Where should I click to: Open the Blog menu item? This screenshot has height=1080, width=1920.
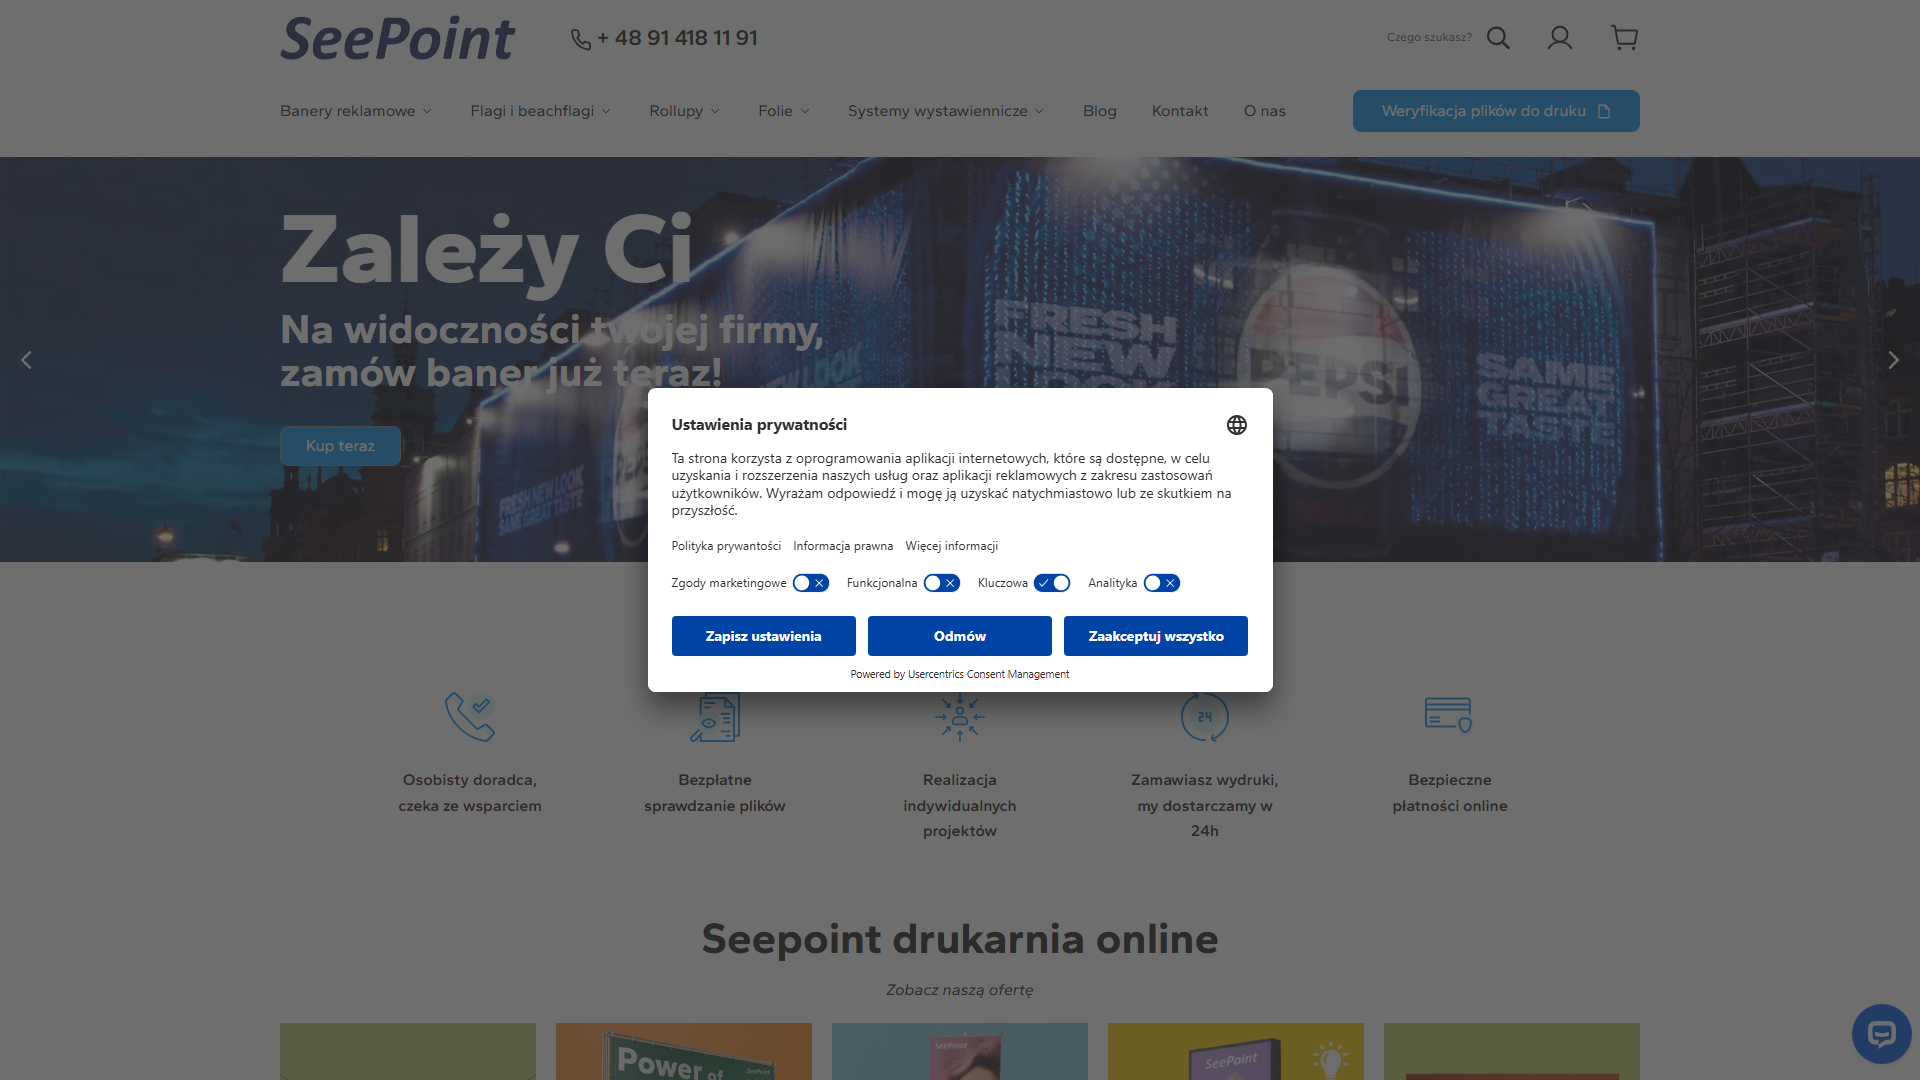(1100, 111)
